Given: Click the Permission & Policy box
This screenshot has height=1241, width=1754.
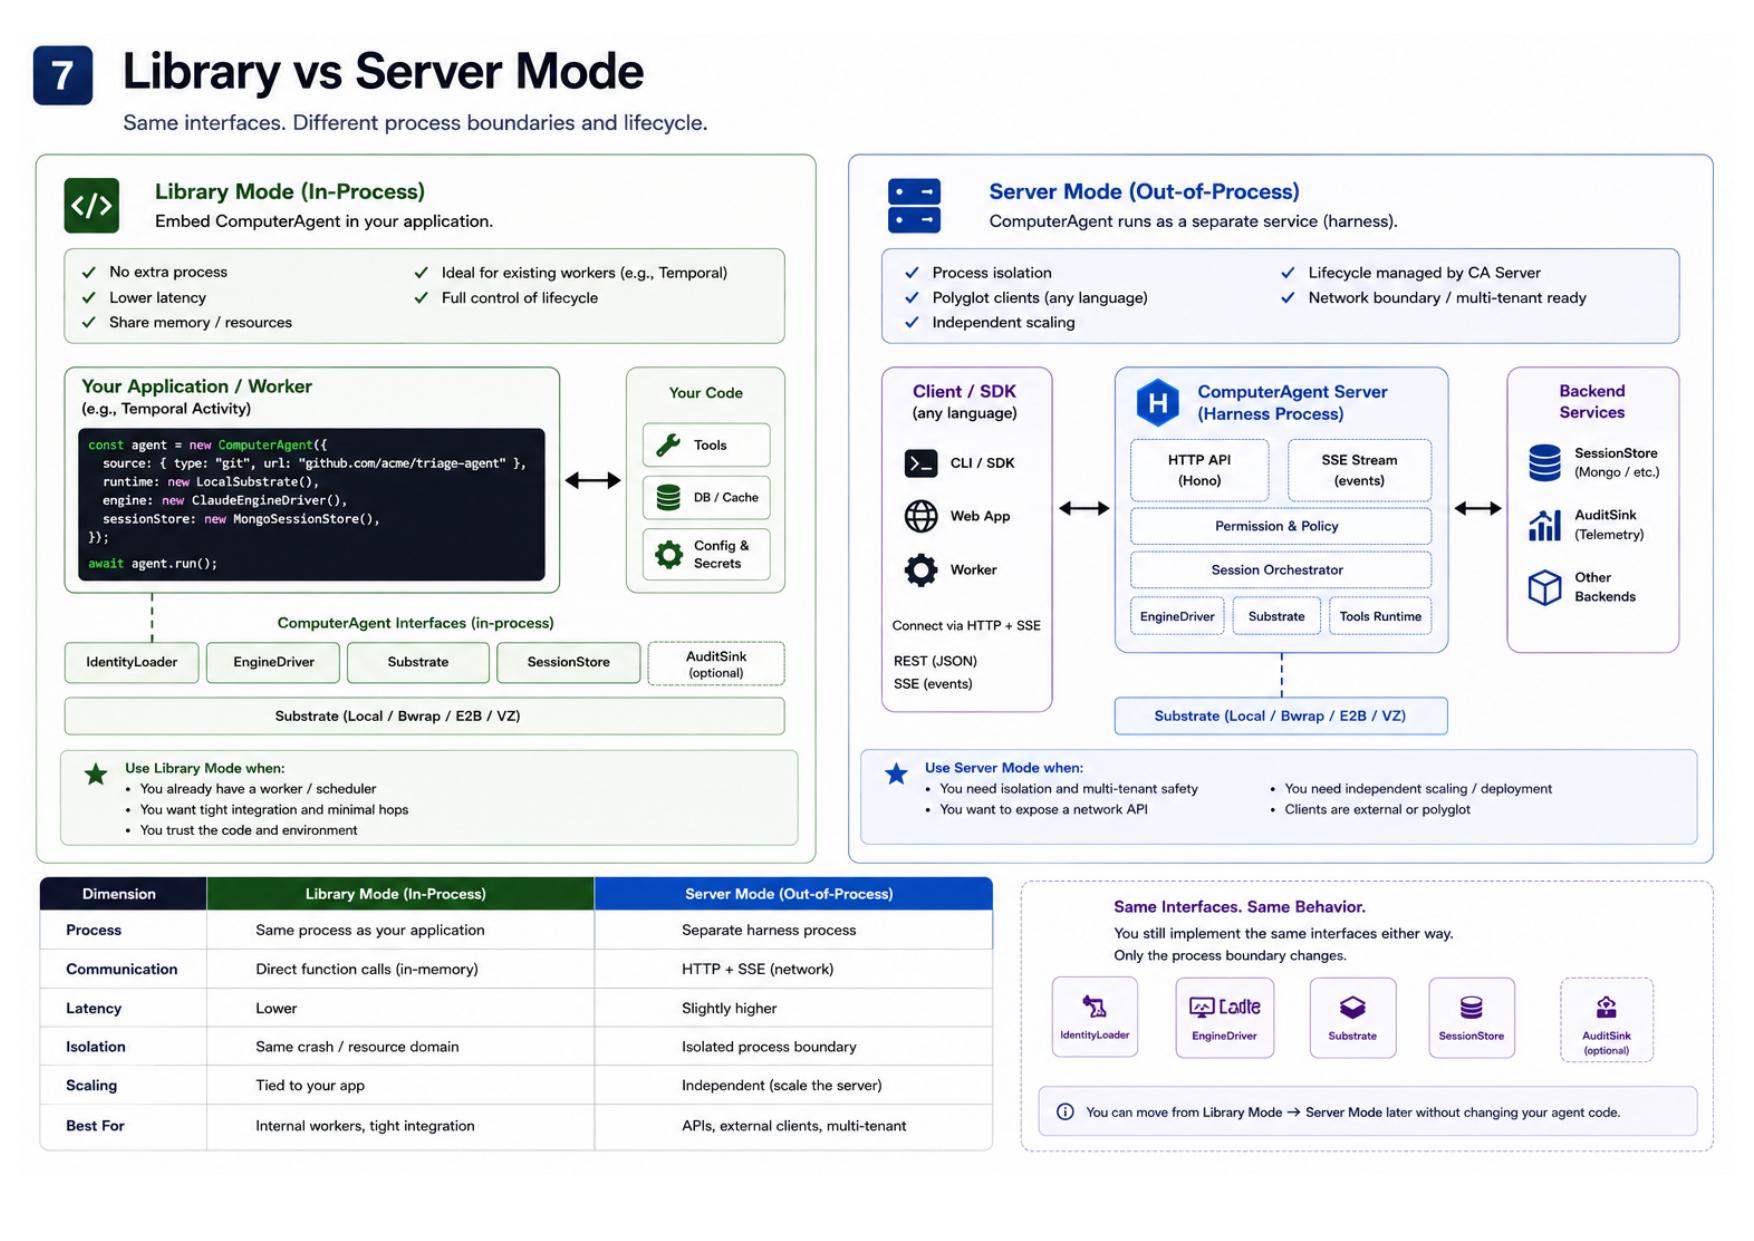Looking at the screenshot, I should pyautogui.click(x=1281, y=526).
